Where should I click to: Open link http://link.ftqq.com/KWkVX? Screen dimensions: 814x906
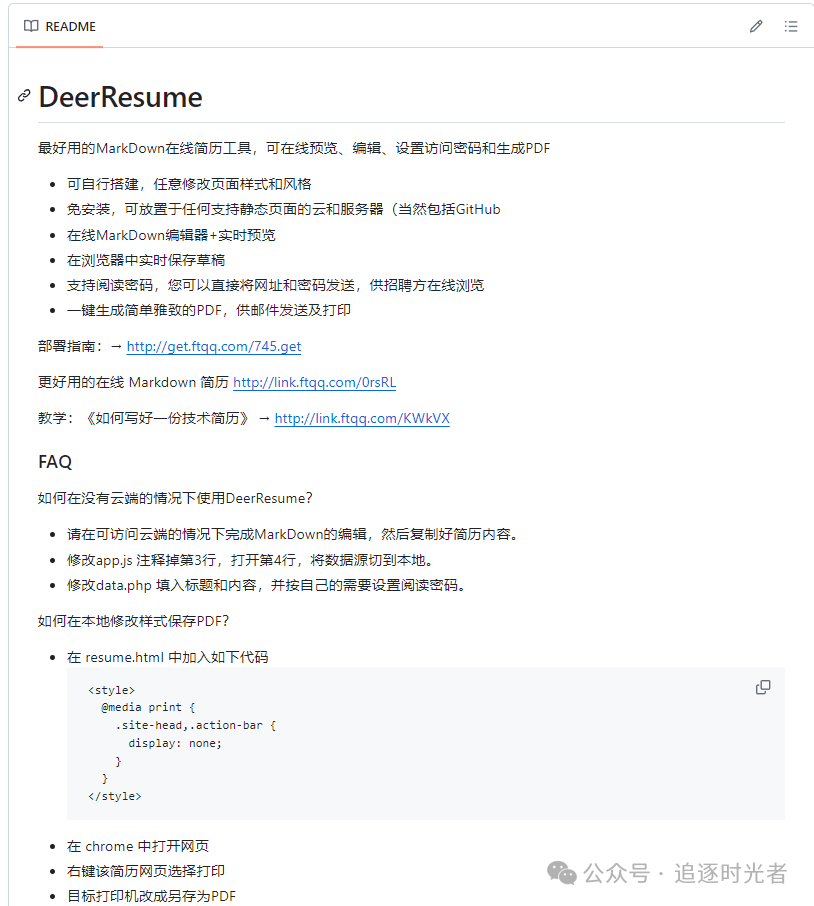[362, 418]
